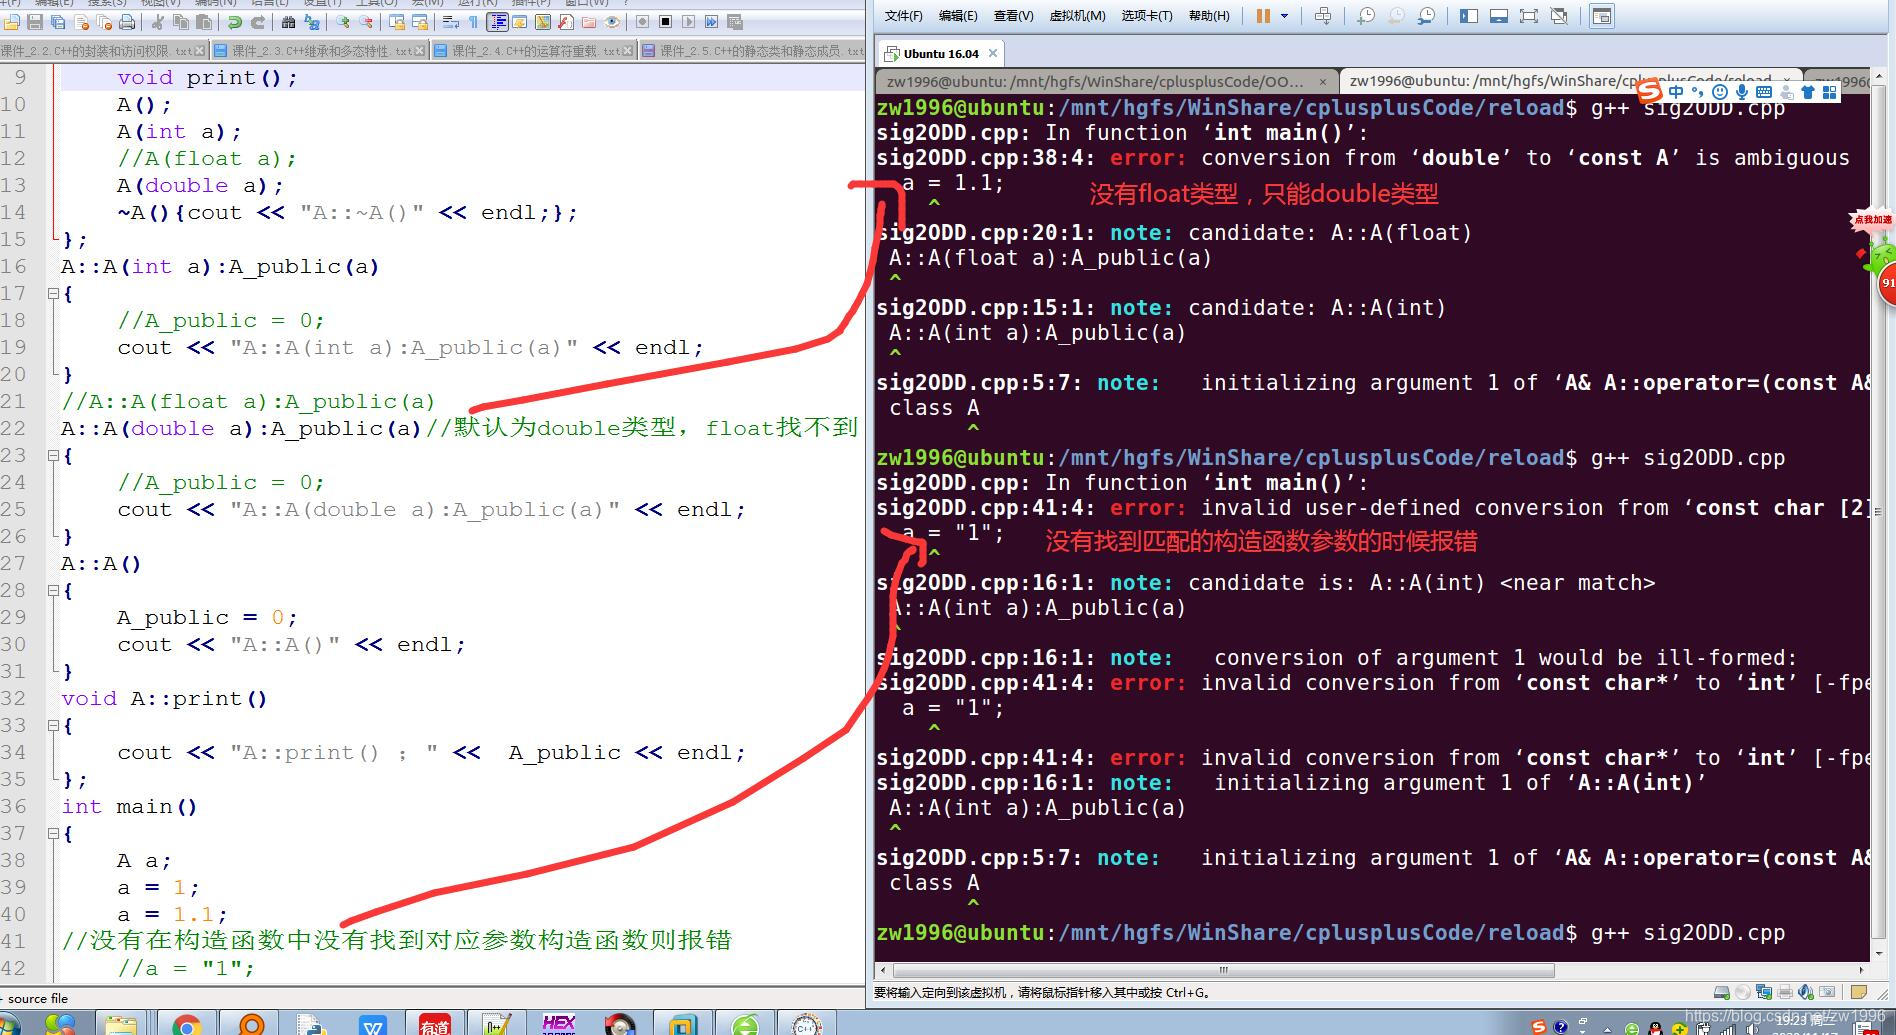
Task: Open VMware 文件(F) menu
Action: 903,16
